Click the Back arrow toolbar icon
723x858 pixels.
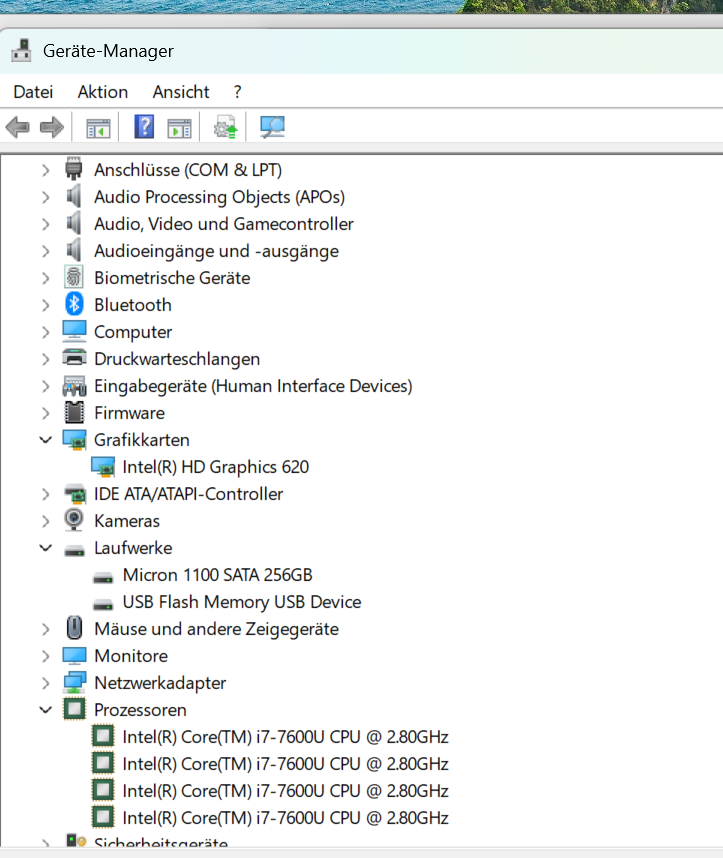pos(18,127)
